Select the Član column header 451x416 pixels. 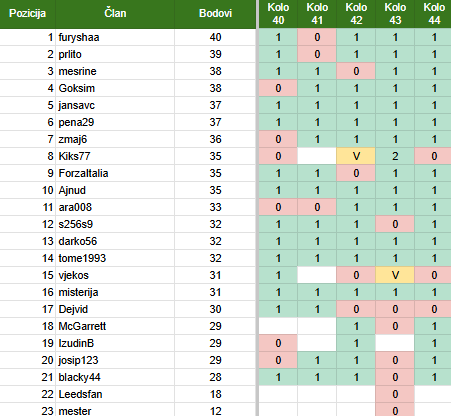115,14
